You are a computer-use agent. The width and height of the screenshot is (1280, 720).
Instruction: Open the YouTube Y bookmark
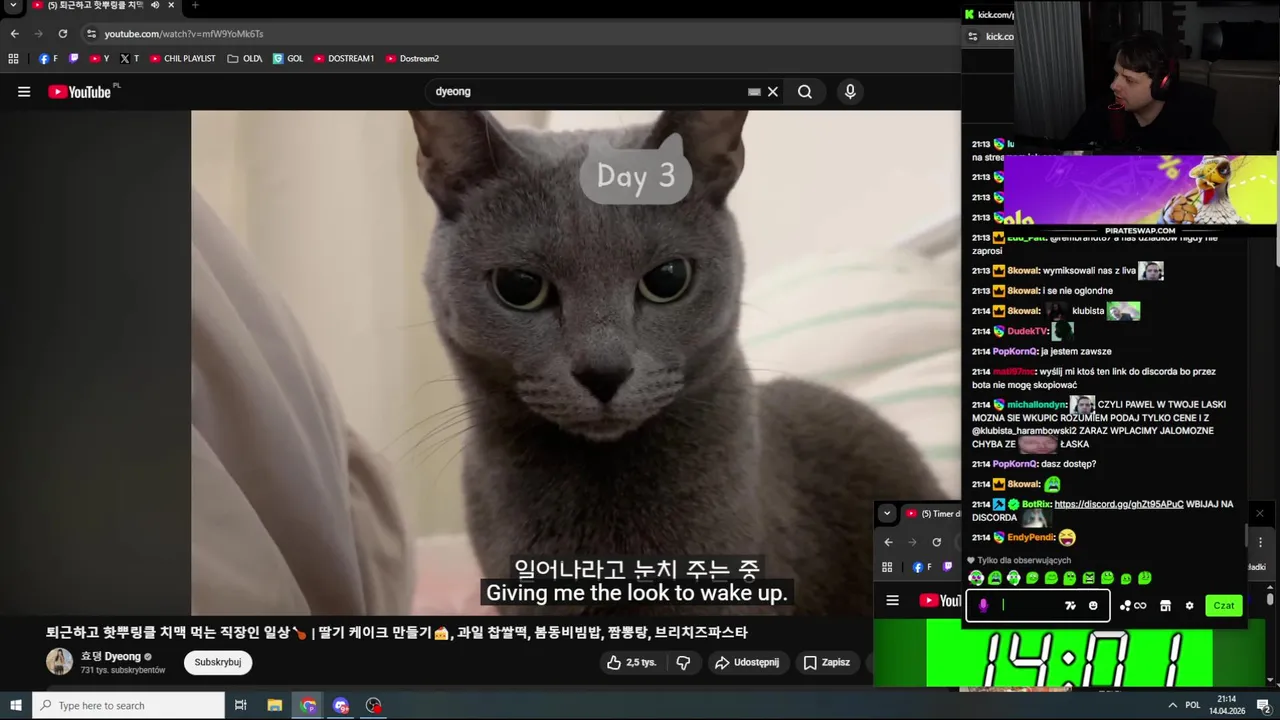click(x=100, y=59)
